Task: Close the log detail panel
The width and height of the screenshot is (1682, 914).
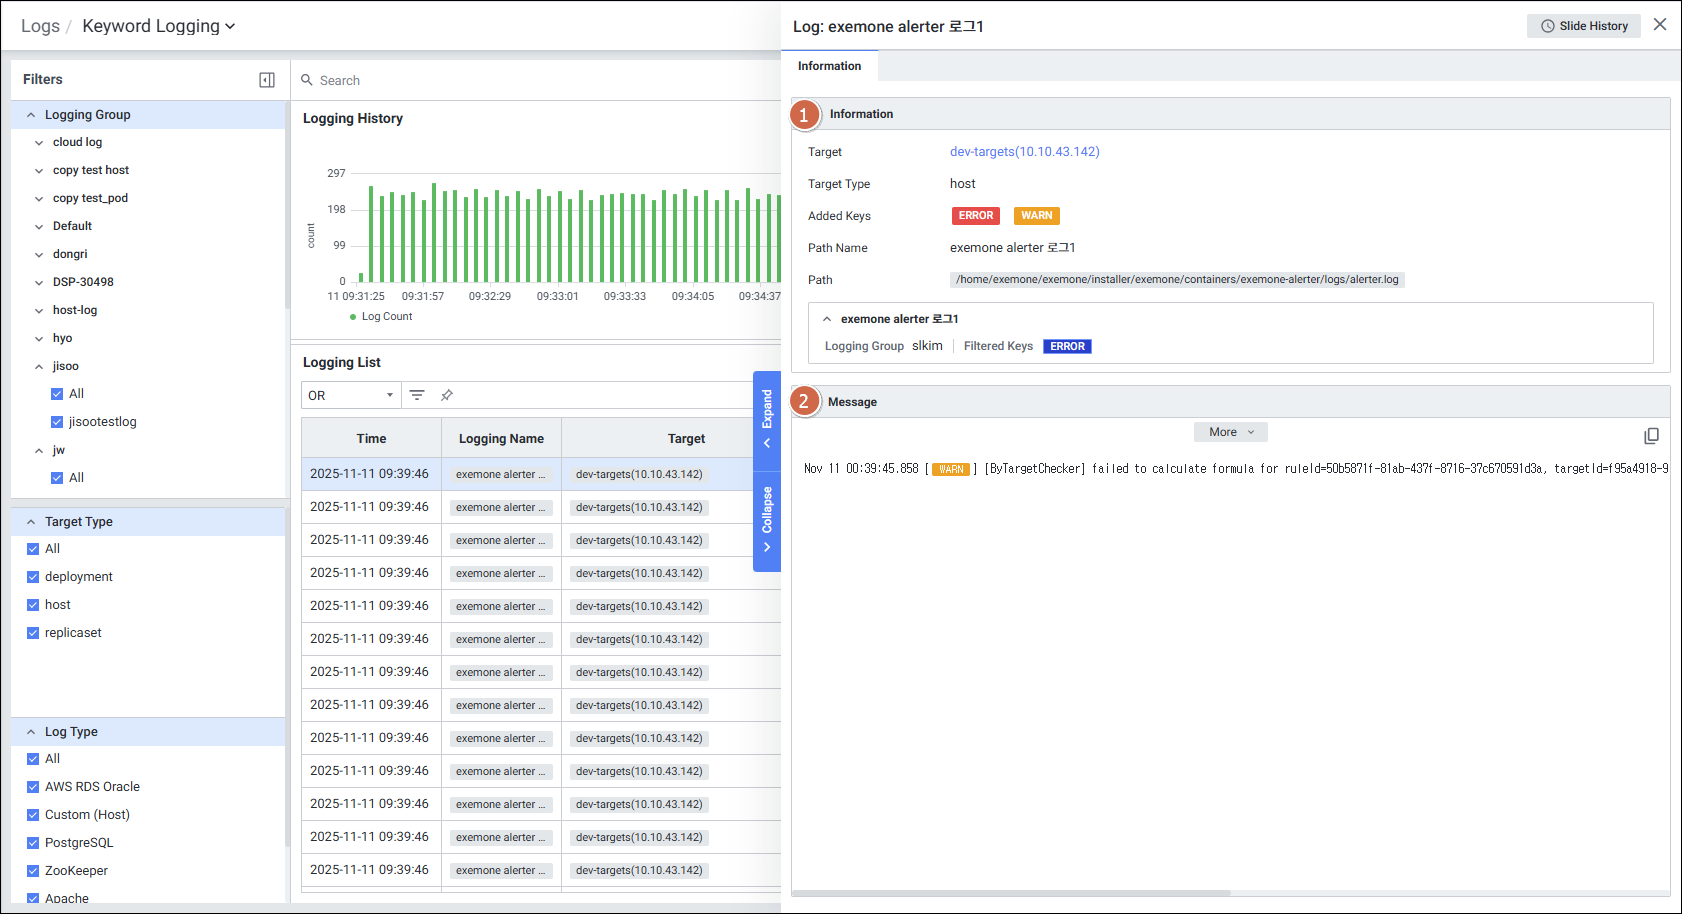Action: coord(1660,25)
